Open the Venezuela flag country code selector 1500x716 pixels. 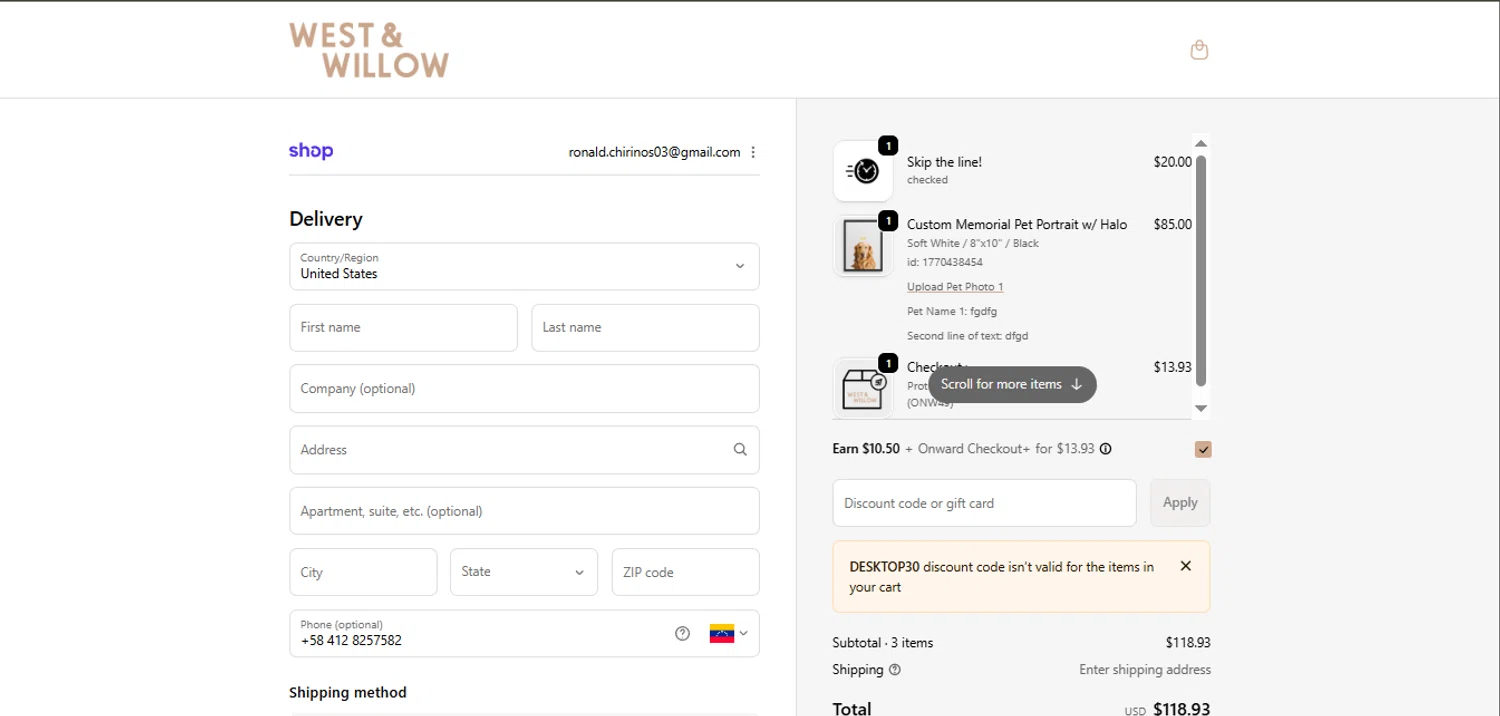coord(729,633)
